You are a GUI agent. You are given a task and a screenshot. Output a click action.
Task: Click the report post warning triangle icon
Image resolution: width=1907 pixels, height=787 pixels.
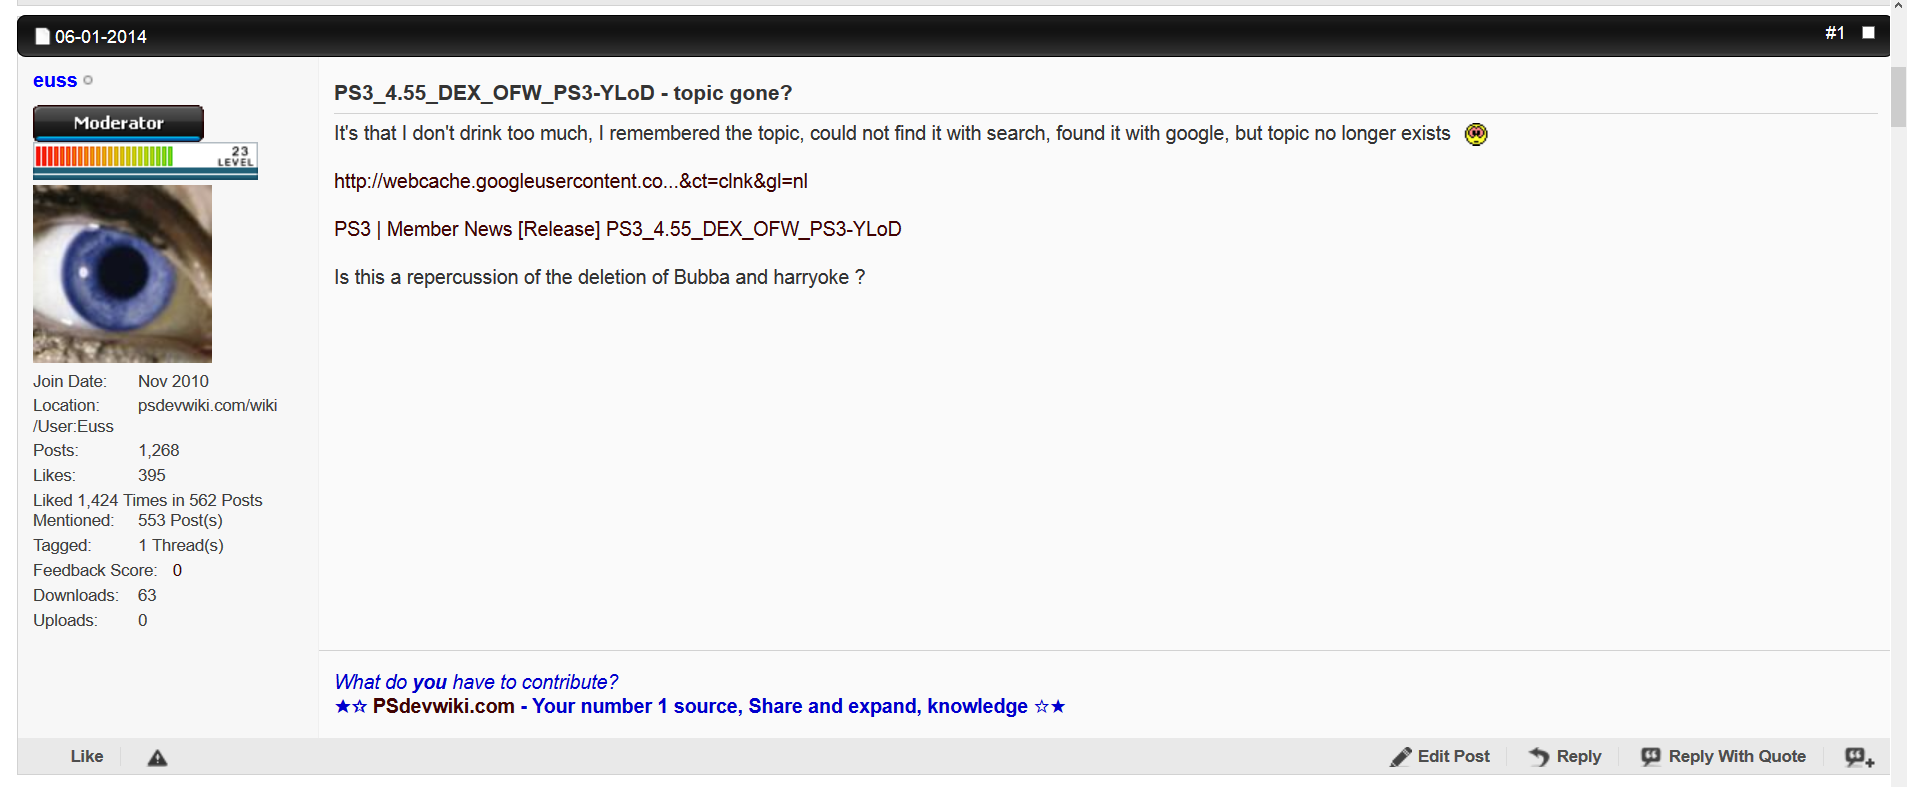click(157, 758)
